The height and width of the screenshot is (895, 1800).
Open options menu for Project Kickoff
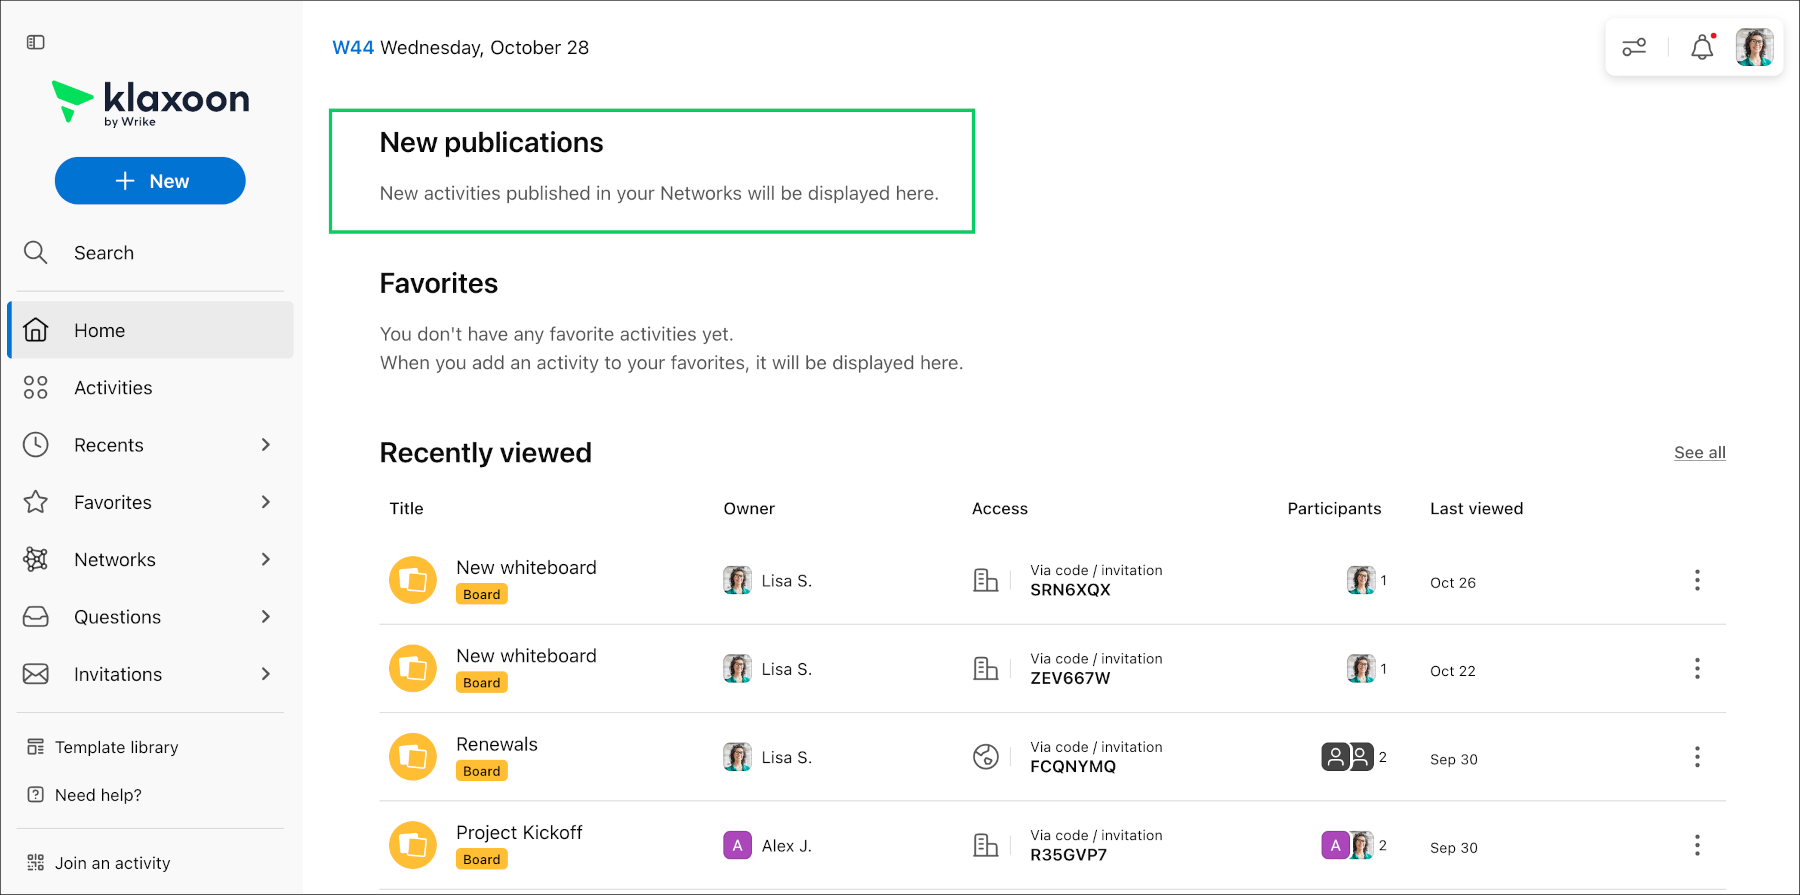click(x=1697, y=845)
